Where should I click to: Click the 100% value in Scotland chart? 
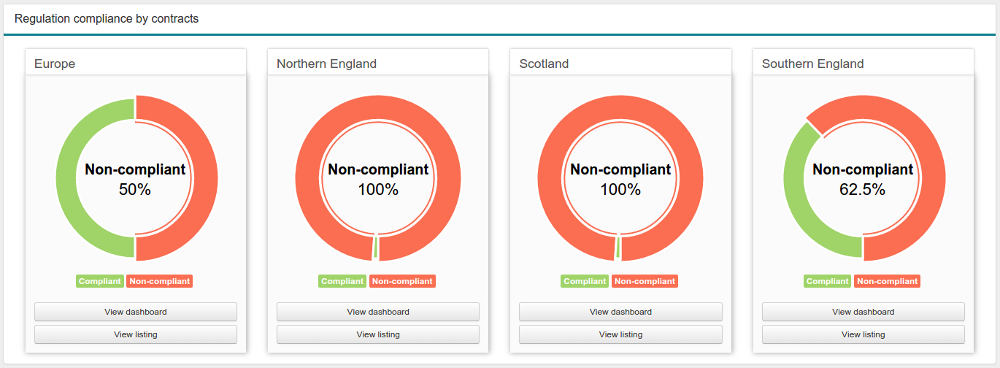click(621, 189)
